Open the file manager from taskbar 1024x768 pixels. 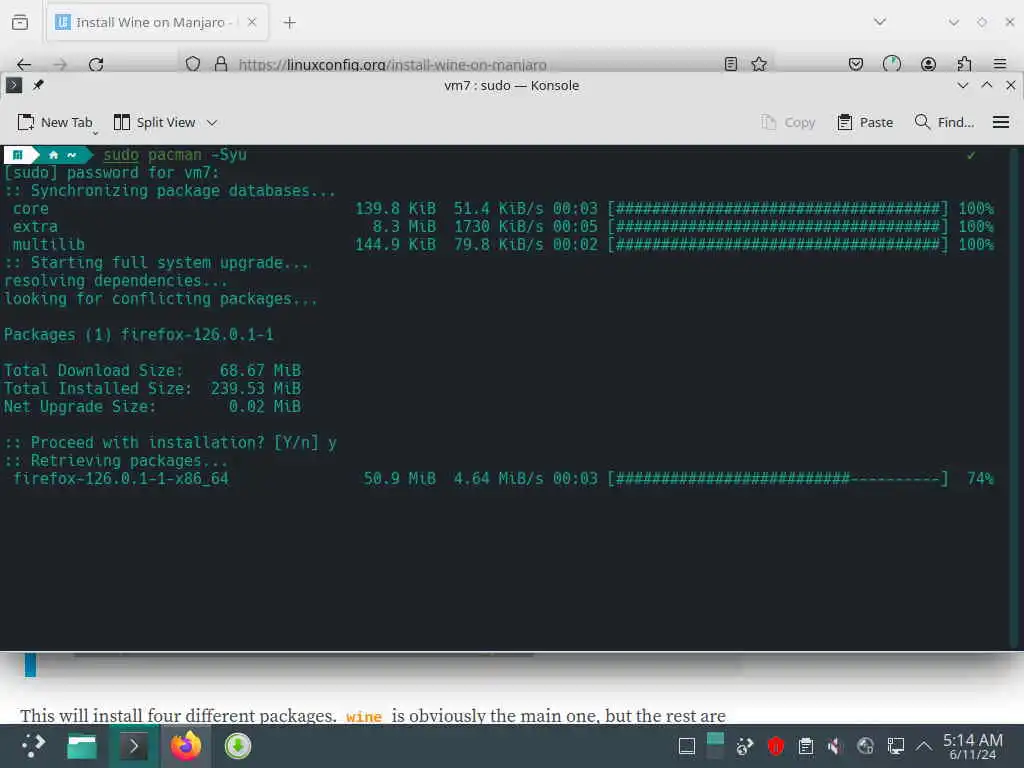pyautogui.click(x=82, y=746)
